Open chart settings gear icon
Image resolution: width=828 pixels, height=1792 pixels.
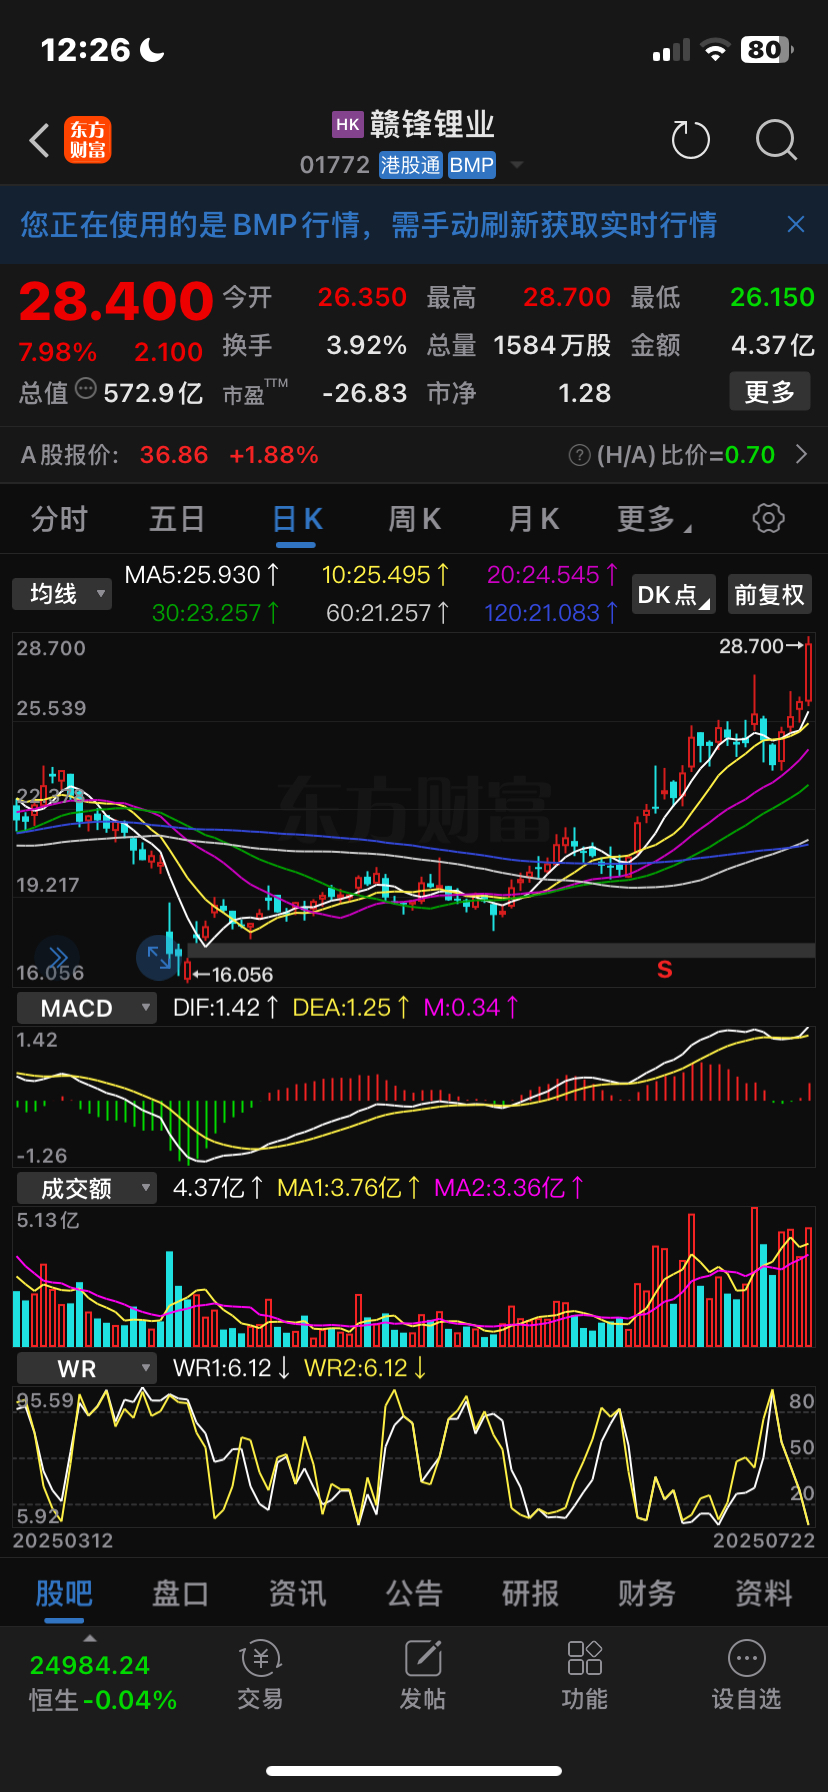[768, 518]
